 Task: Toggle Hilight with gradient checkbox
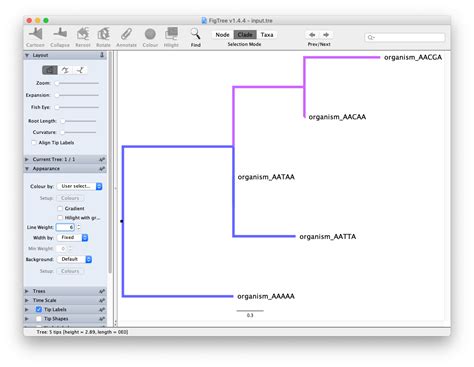[60, 218]
